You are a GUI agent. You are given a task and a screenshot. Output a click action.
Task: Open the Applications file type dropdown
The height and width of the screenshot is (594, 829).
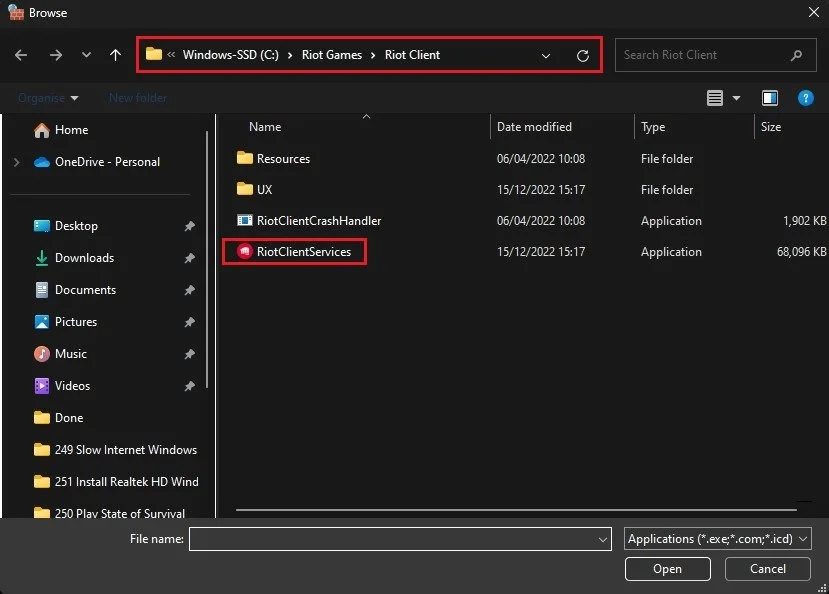(717, 539)
